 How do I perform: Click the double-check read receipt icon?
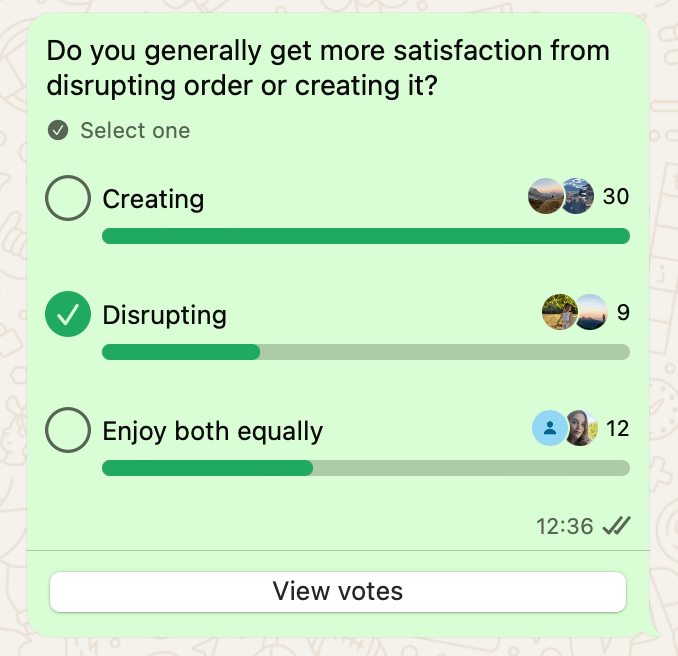pos(616,526)
